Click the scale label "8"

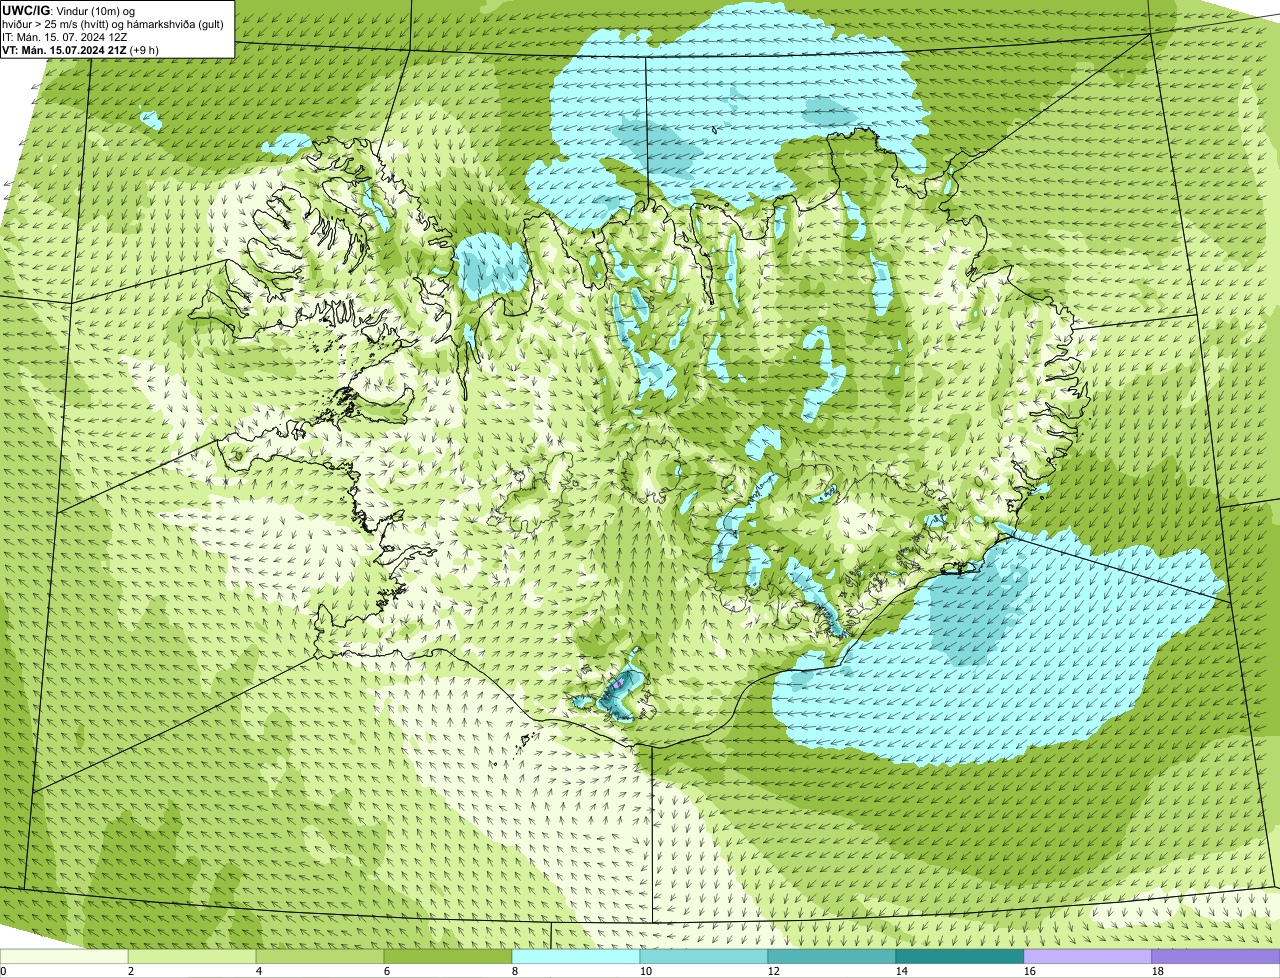pos(515,971)
